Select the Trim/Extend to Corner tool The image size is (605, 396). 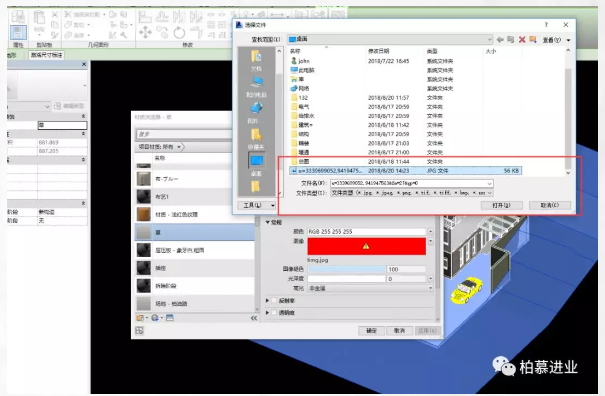click(196, 32)
